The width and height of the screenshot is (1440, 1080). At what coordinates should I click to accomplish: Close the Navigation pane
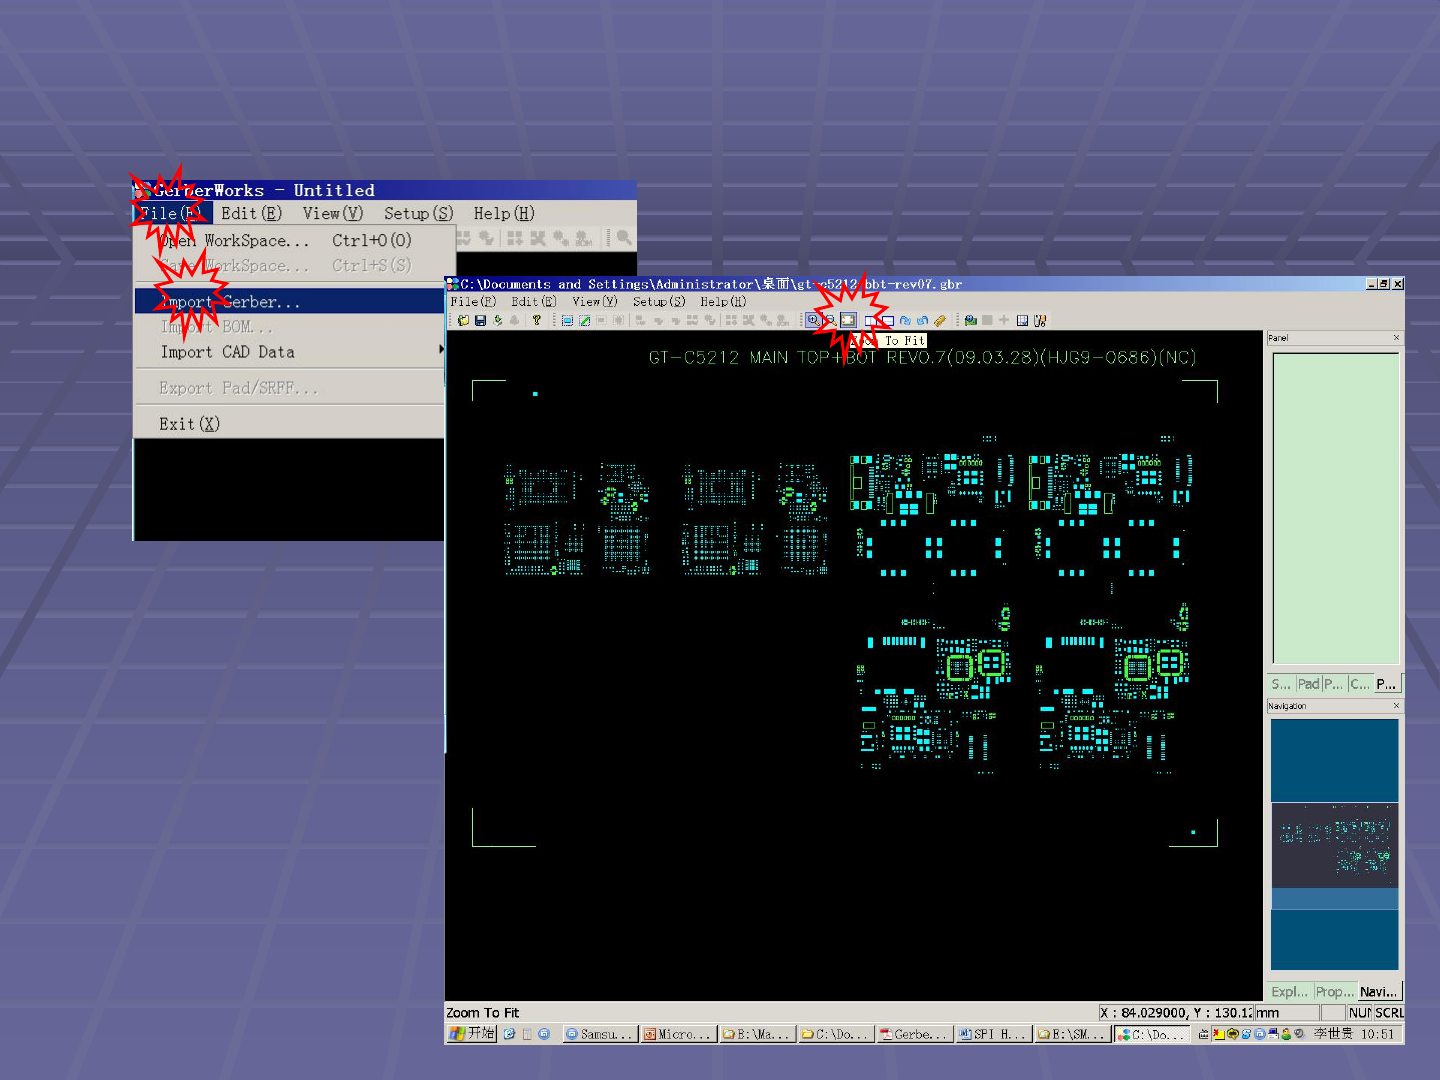1397,706
